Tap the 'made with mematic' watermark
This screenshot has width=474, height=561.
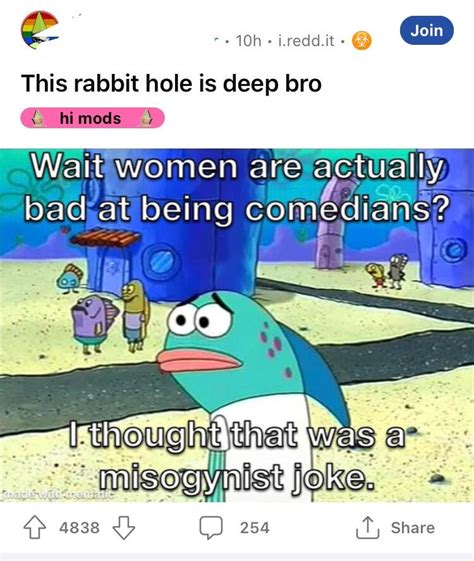(57, 495)
